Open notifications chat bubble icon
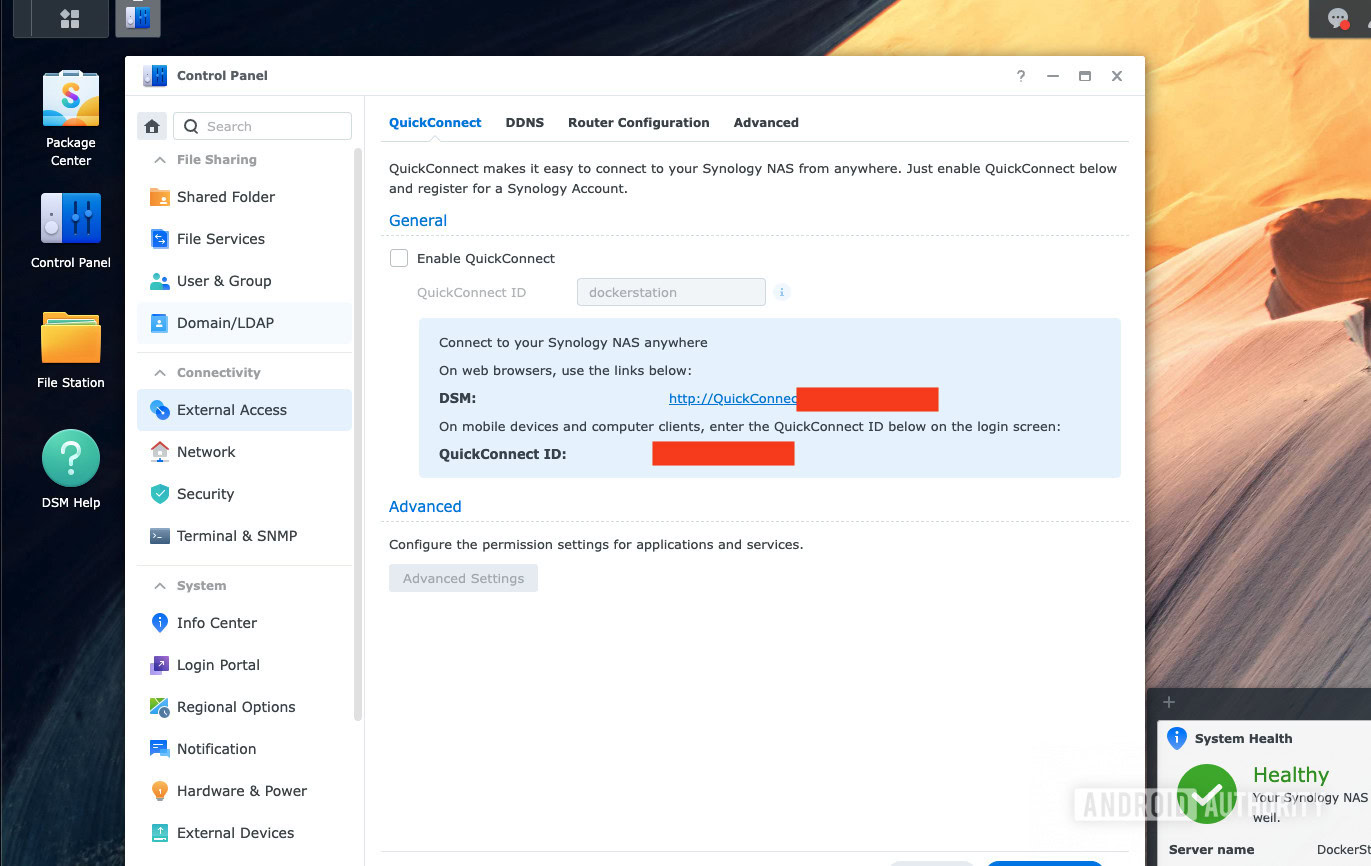 1338,18
